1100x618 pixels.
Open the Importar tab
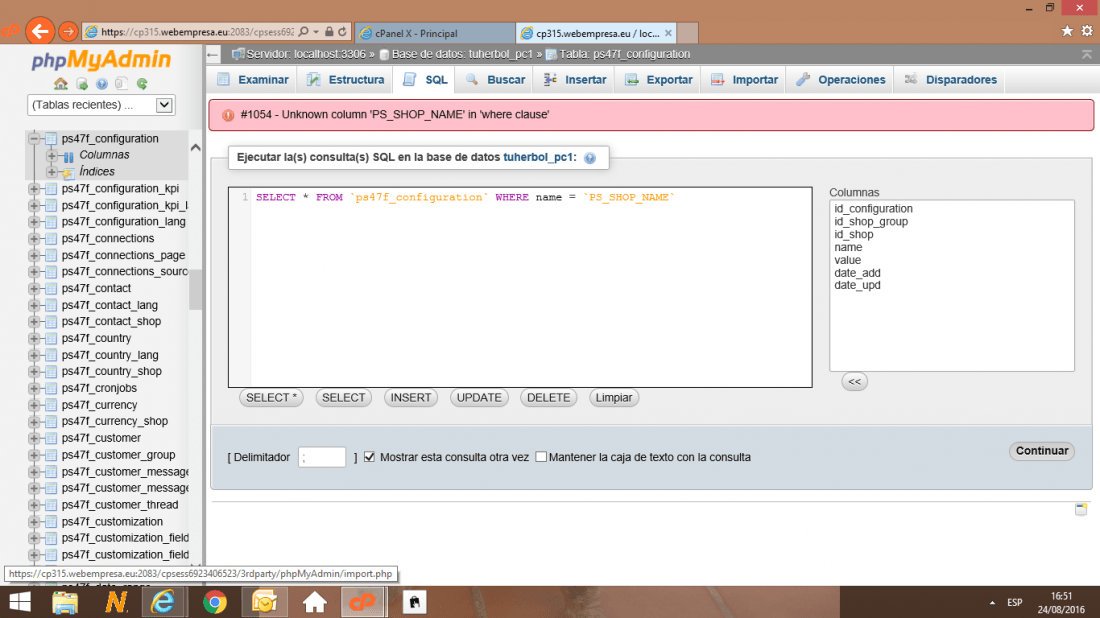pyautogui.click(x=744, y=80)
